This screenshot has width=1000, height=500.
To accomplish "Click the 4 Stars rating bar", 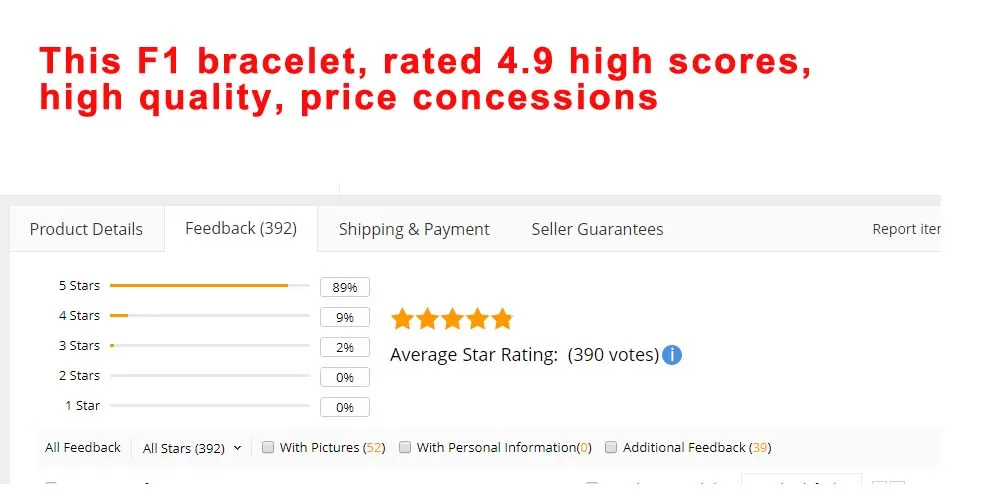I will [210, 316].
